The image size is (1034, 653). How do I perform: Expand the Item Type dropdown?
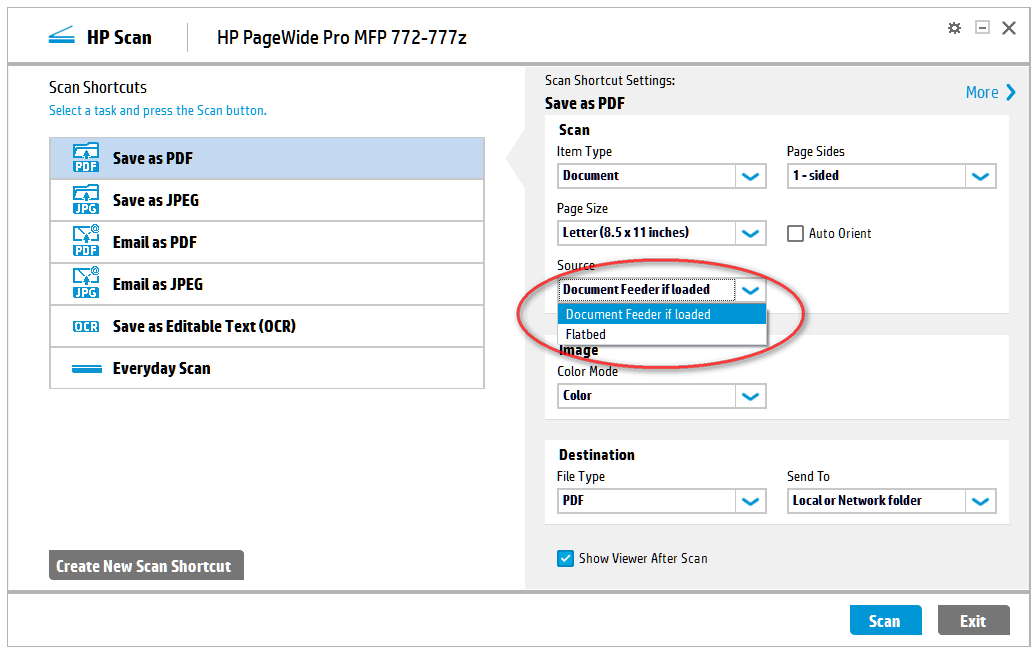(750, 176)
